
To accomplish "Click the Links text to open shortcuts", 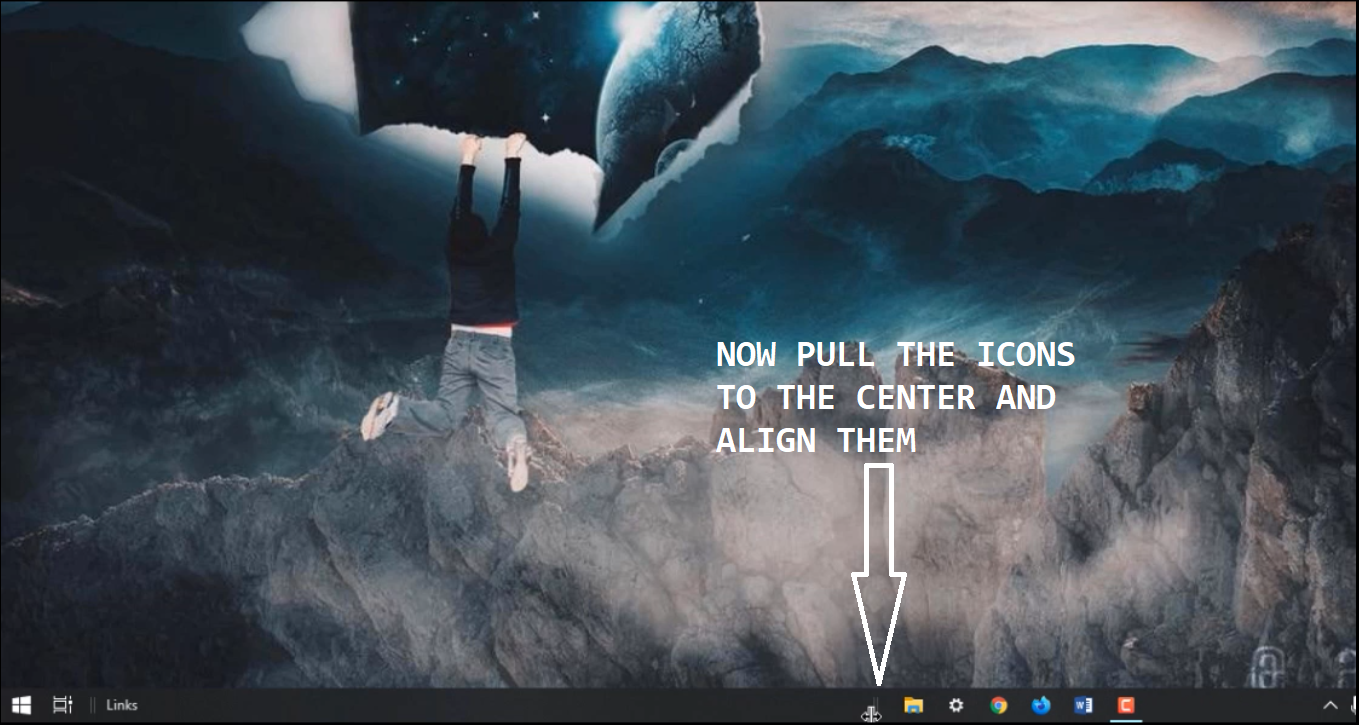I will 121,705.
